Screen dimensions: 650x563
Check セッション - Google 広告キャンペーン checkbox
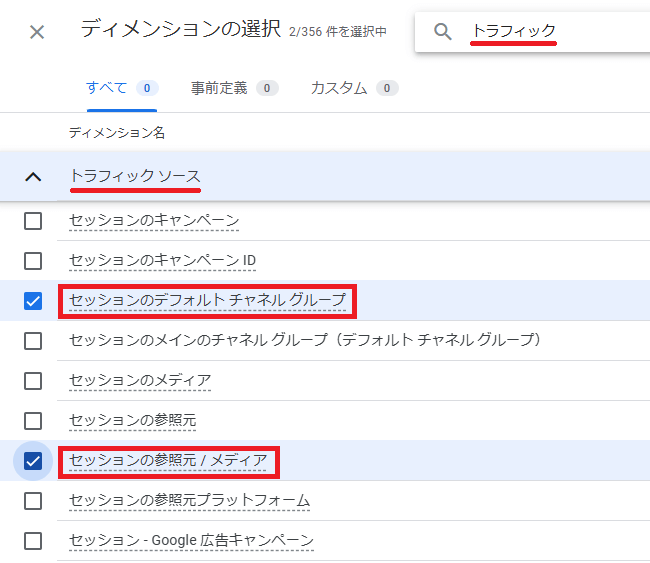point(33,541)
